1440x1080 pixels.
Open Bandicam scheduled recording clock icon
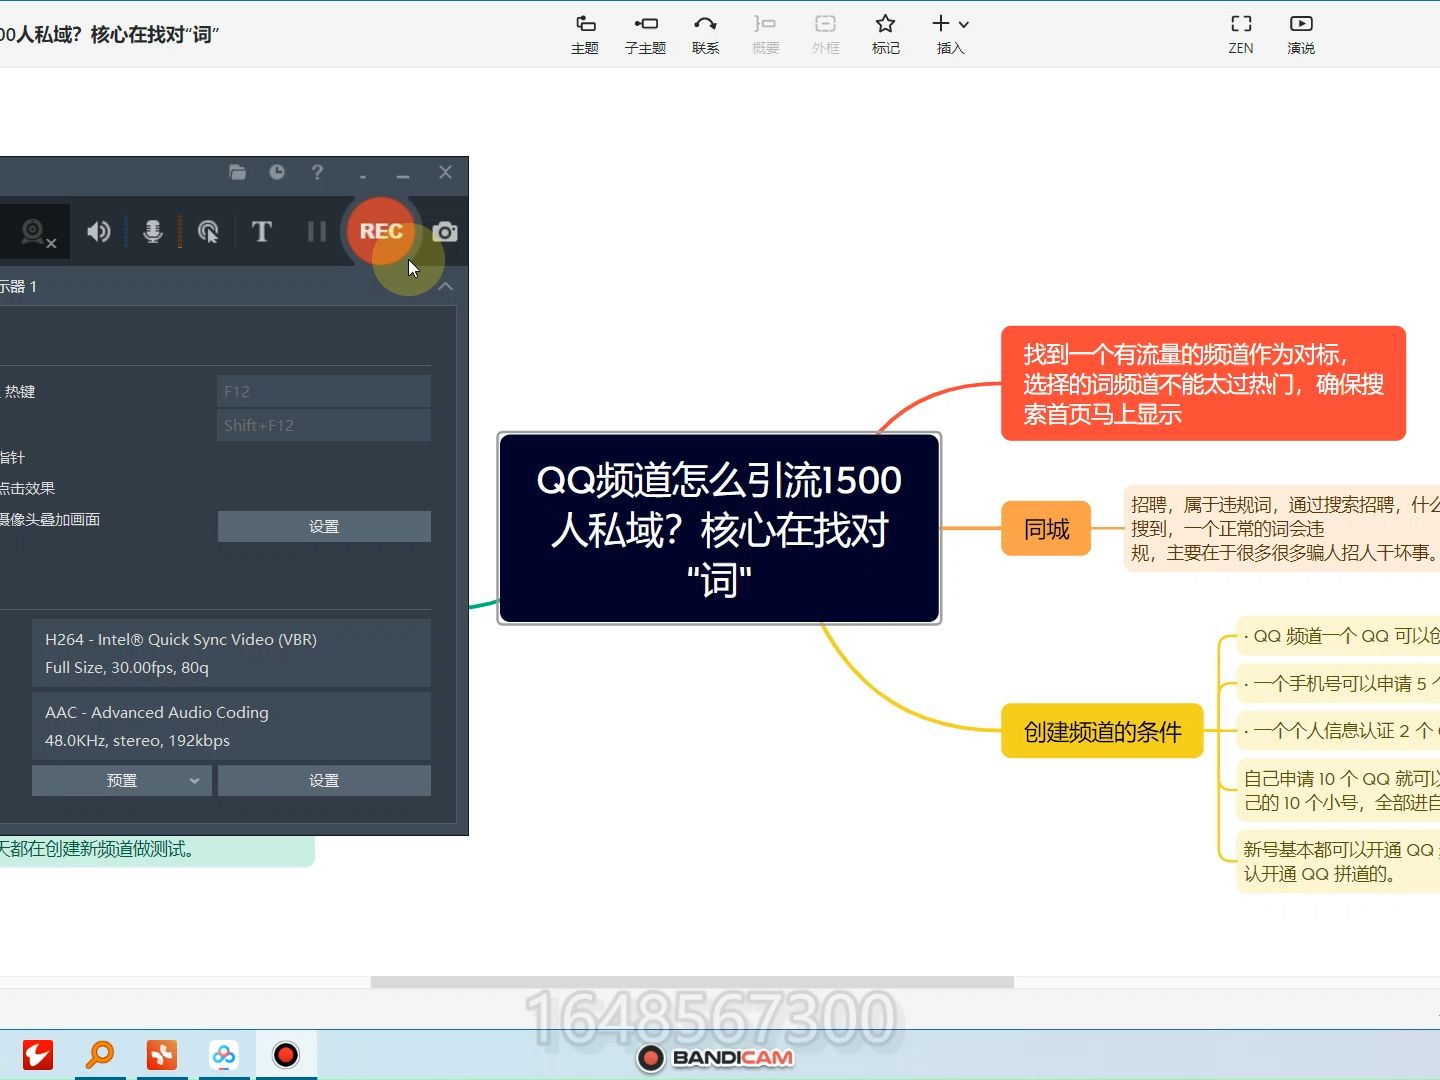point(277,172)
